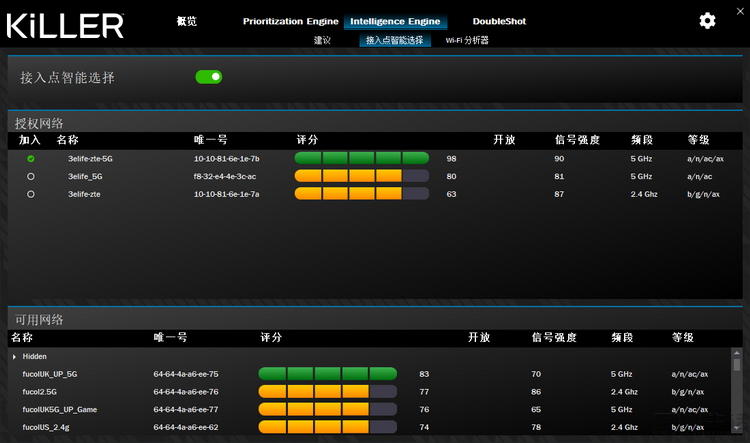
Task: Sort 可用网络 by 评分 column
Action: (x=271, y=337)
